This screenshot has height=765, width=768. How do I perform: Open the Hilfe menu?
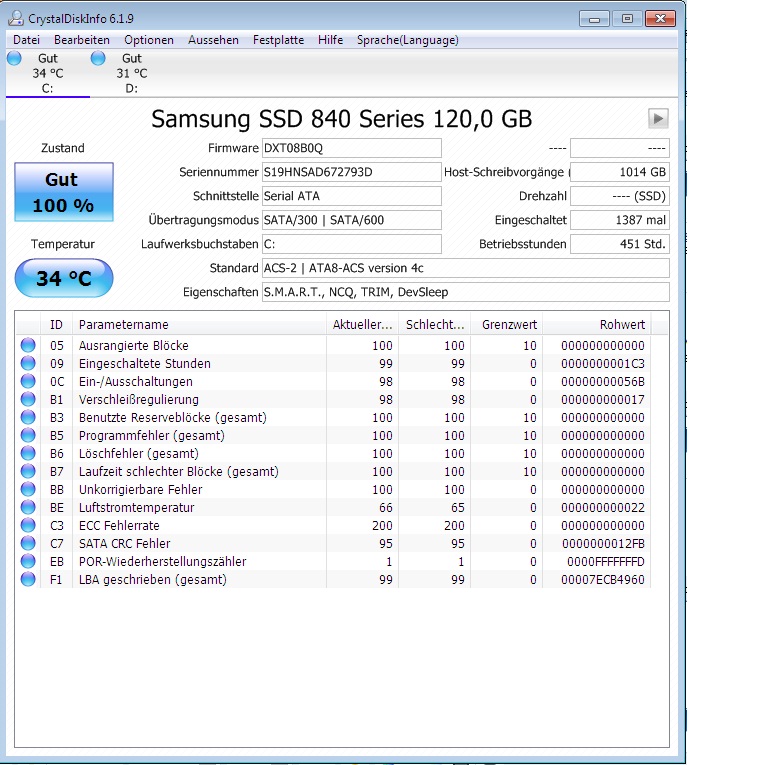(330, 40)
